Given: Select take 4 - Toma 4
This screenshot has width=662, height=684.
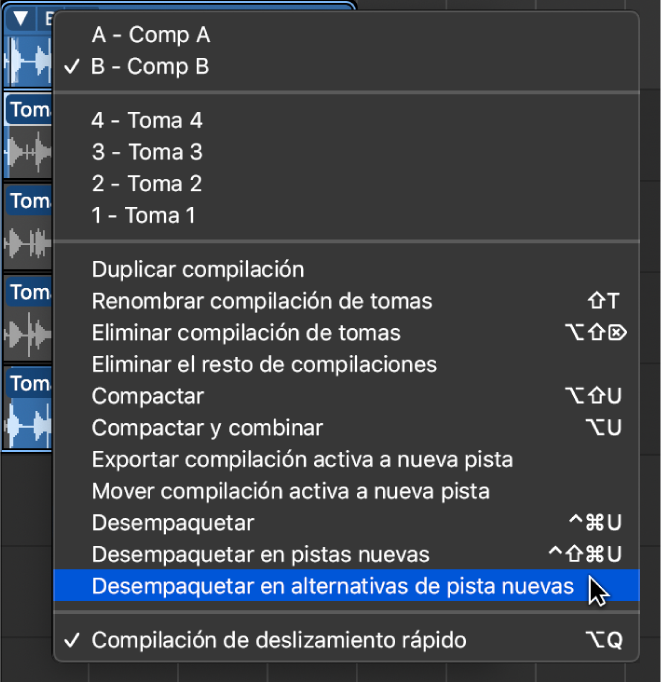Looking at the screenshot, I should pos(147,121).
